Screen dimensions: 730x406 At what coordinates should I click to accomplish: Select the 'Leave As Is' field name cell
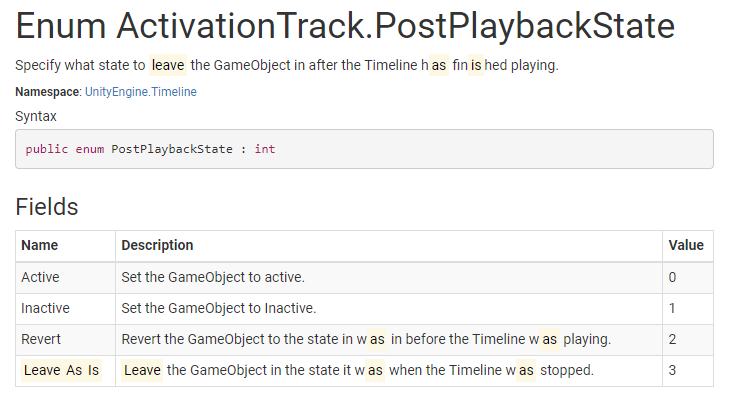tap(61, 370)
